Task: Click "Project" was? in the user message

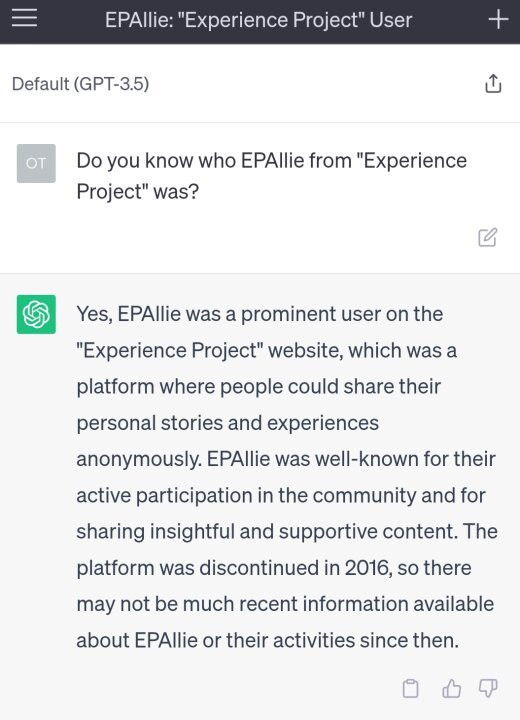Action: (x=138, y=191)
